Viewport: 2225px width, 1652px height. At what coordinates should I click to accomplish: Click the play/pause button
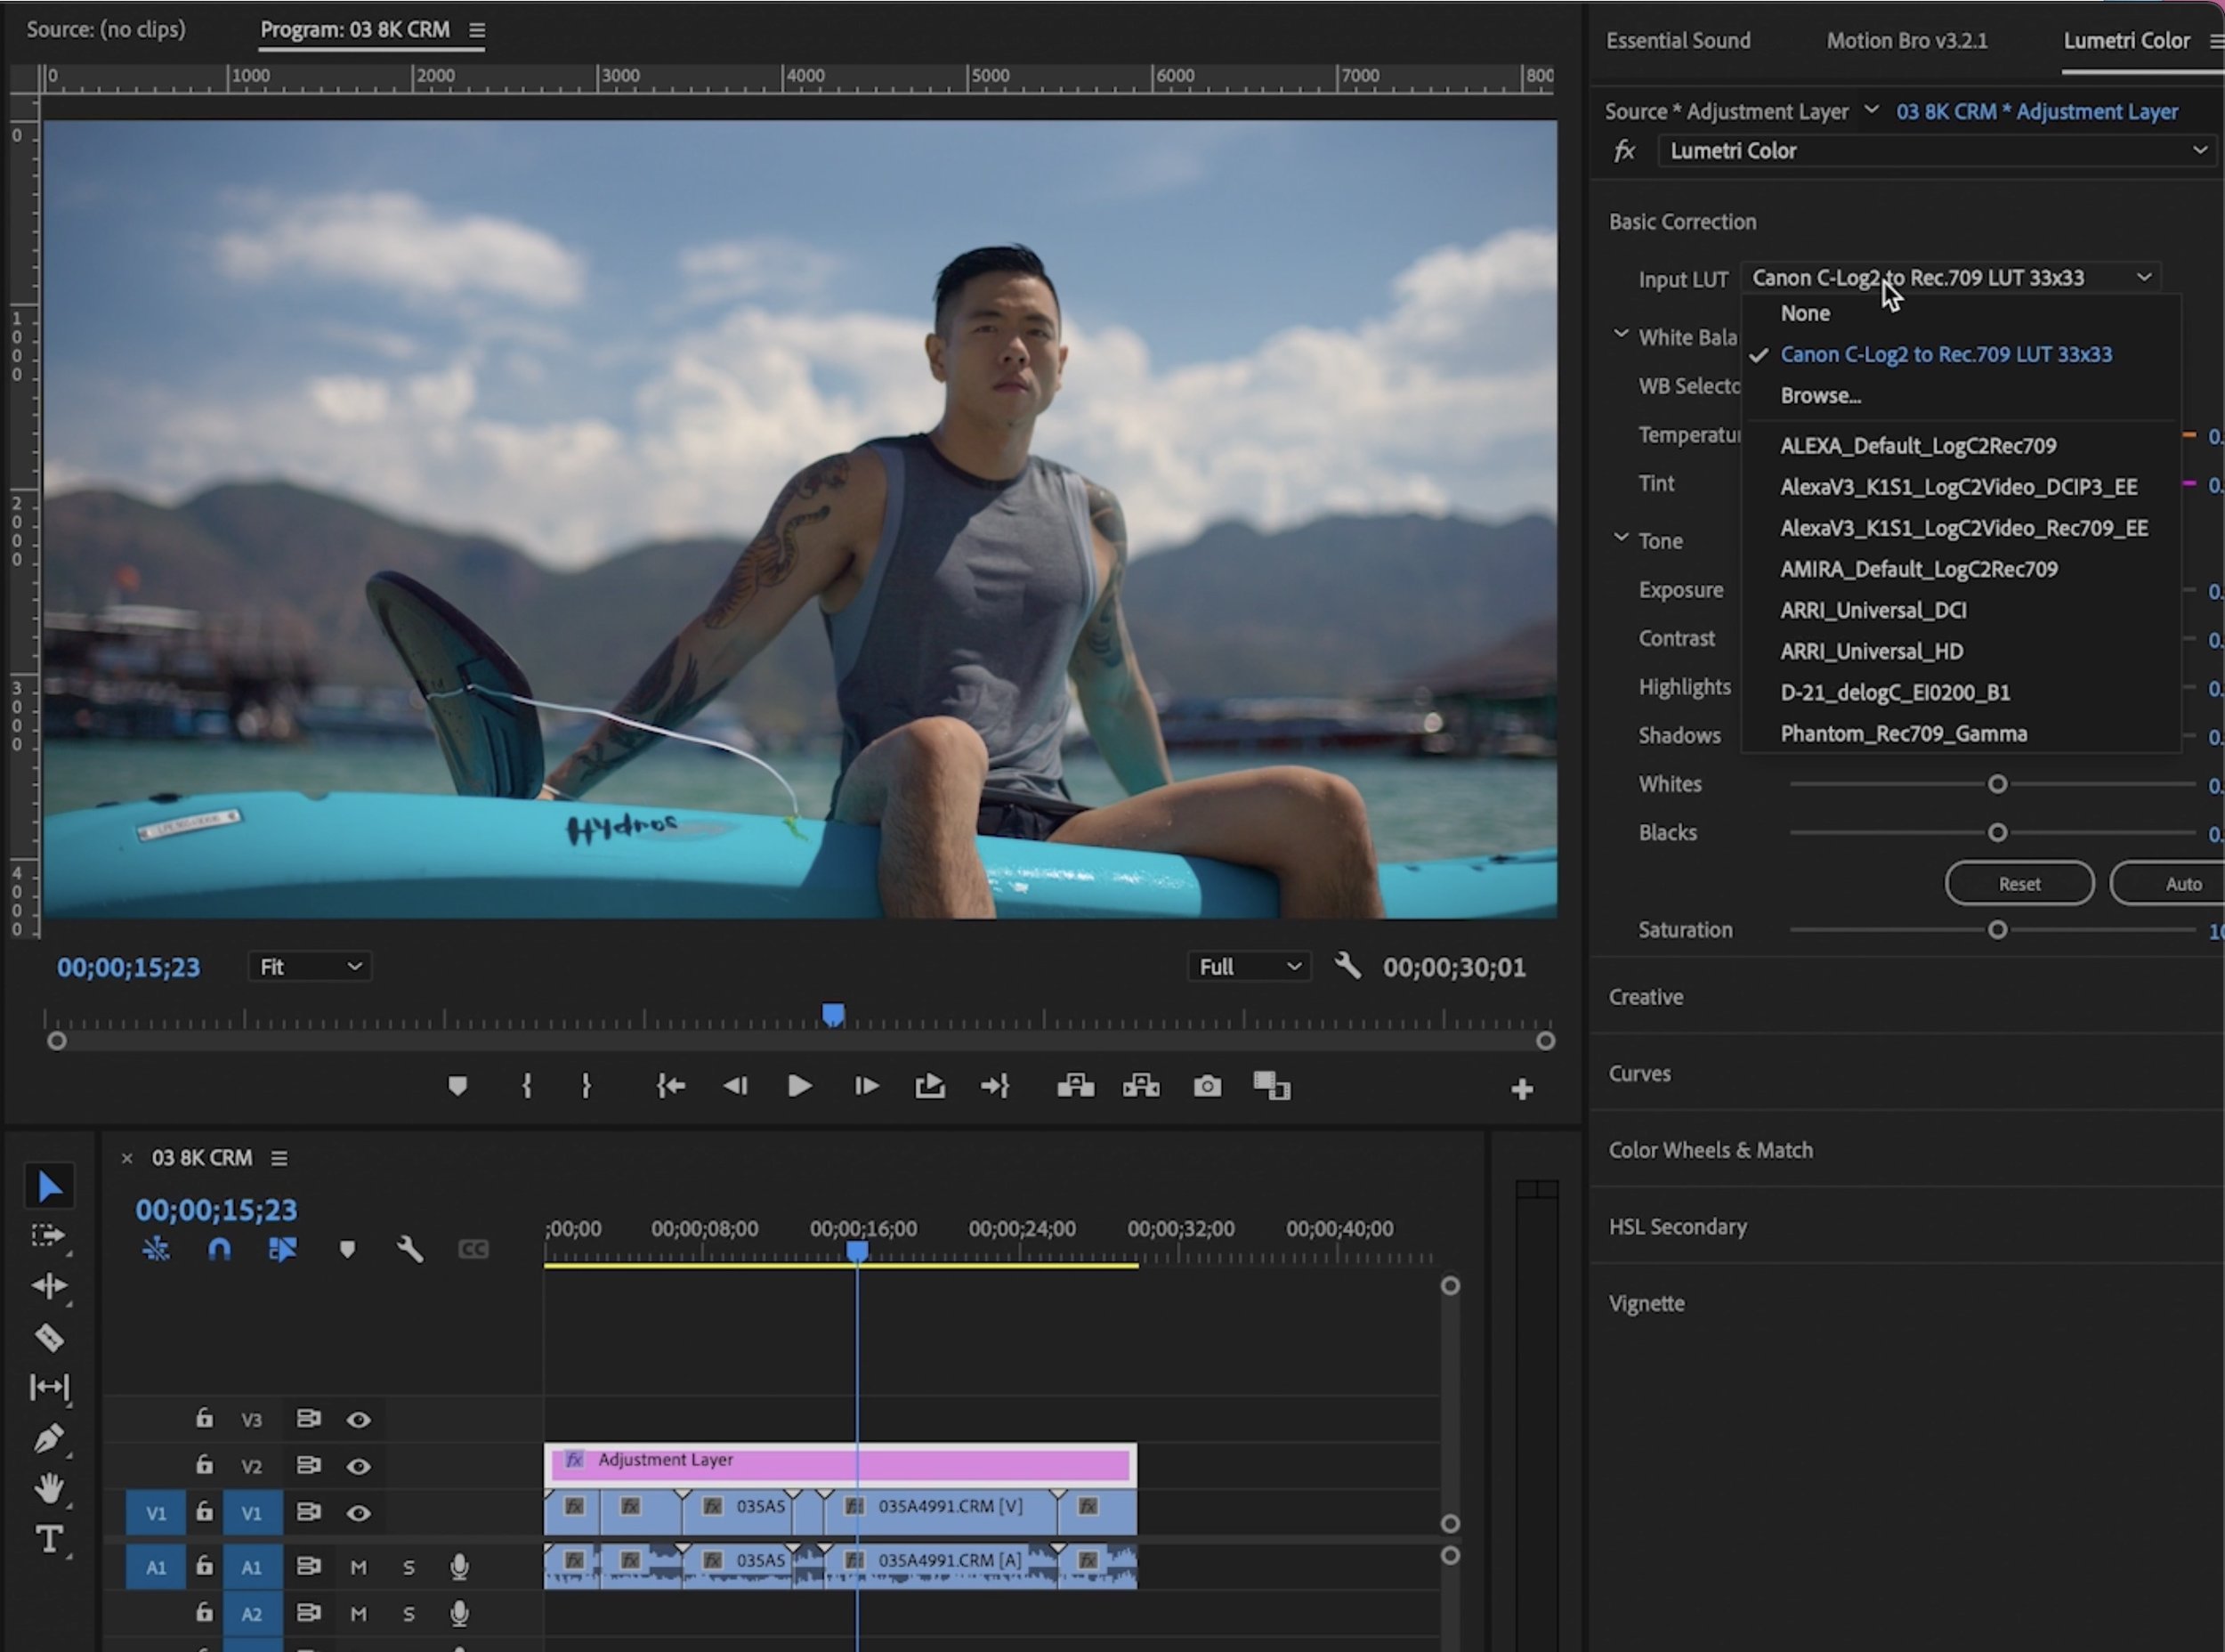point(799,1086)
